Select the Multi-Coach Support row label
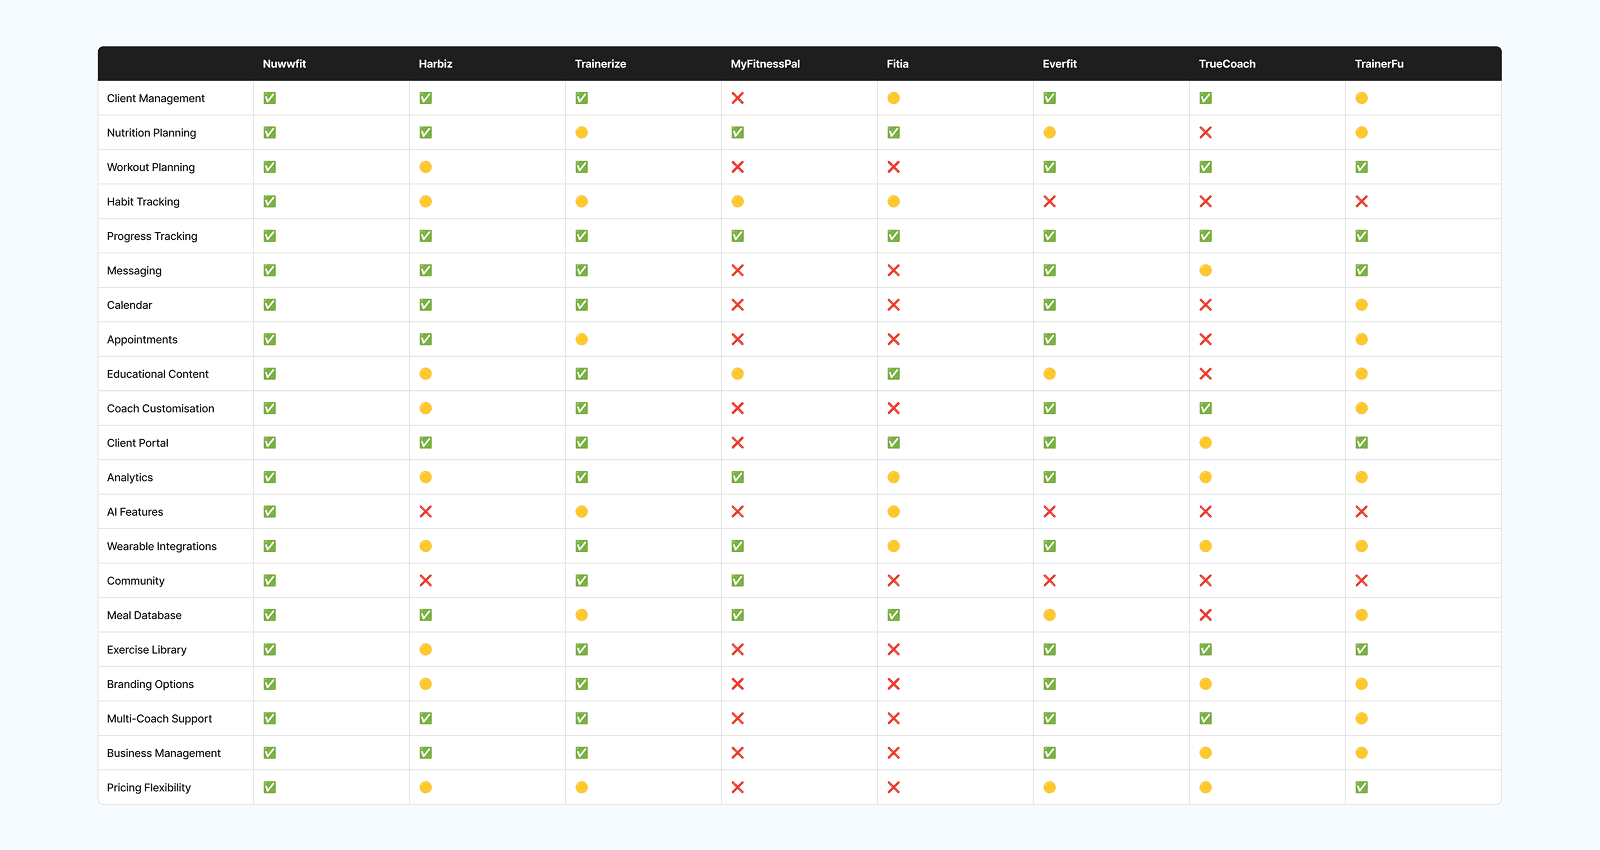The width and height of the screenshot is (1600, 850). tap(159, 719)
